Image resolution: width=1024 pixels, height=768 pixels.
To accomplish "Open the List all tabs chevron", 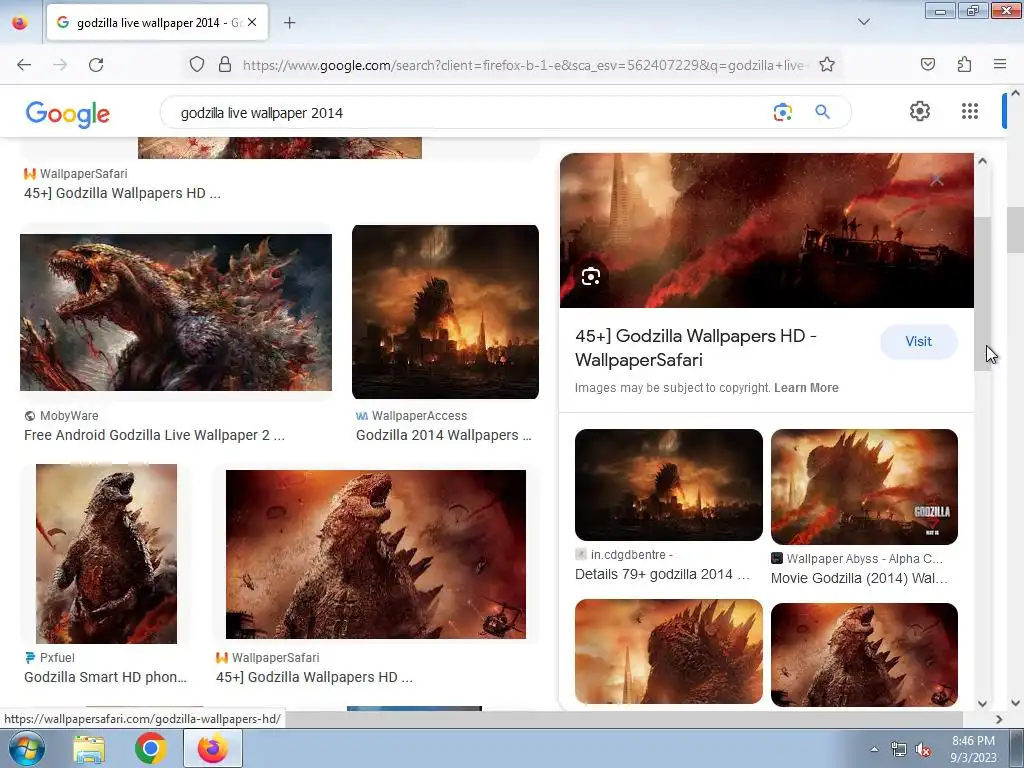I will click(863, 22).
